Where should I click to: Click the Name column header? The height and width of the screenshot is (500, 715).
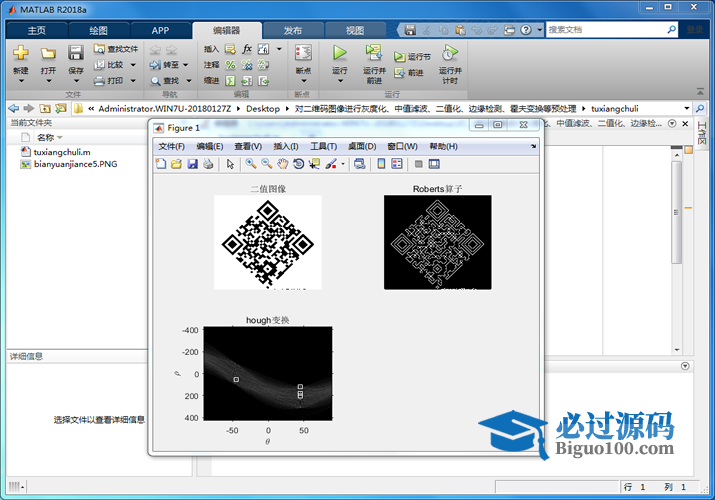coord(46,137)
